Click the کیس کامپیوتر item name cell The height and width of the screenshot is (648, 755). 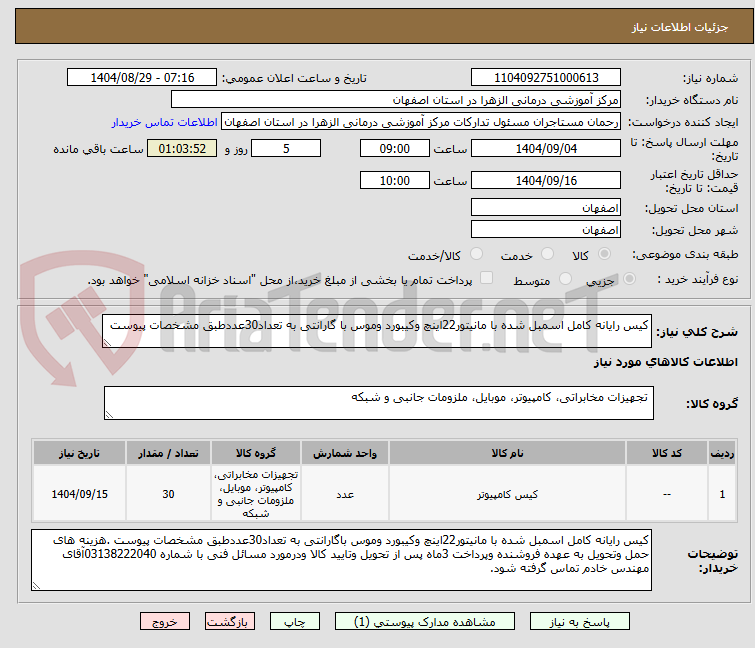(508, 494)
